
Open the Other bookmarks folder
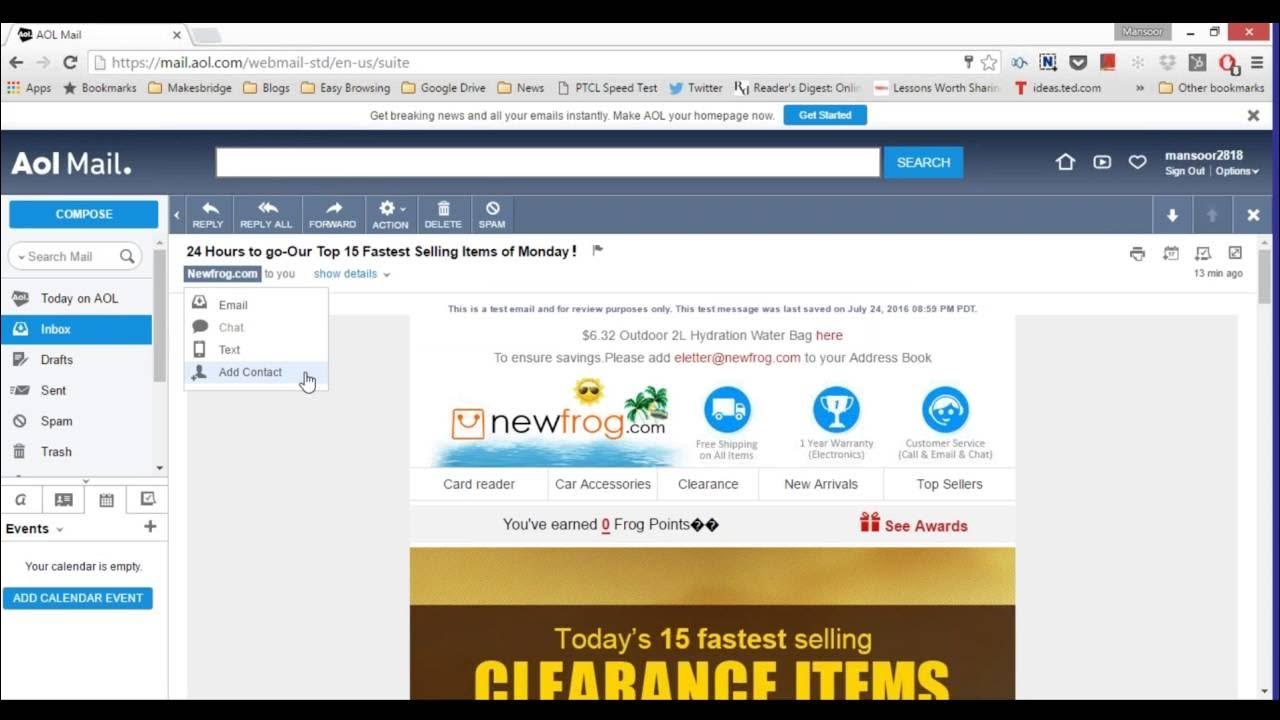coord(1211,88)
